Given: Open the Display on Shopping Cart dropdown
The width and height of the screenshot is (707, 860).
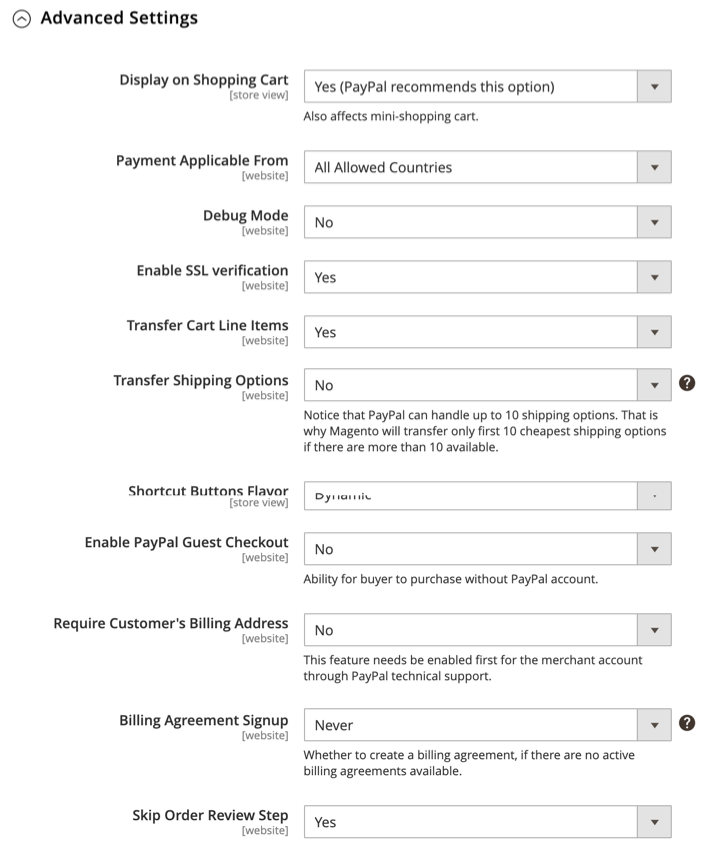Looking at the screenshot, I should [486, 86].
